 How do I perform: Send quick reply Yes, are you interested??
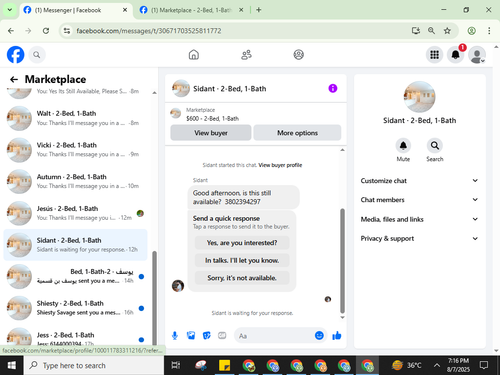tap(242, 243)
